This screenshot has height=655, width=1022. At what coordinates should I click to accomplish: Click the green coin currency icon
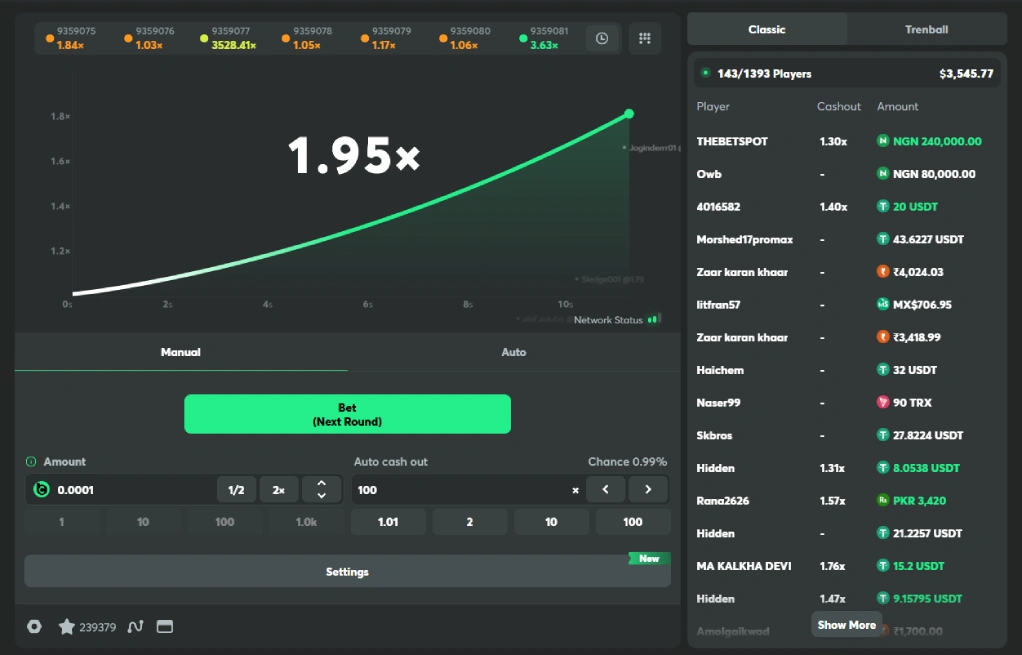[x=41, y=489]
